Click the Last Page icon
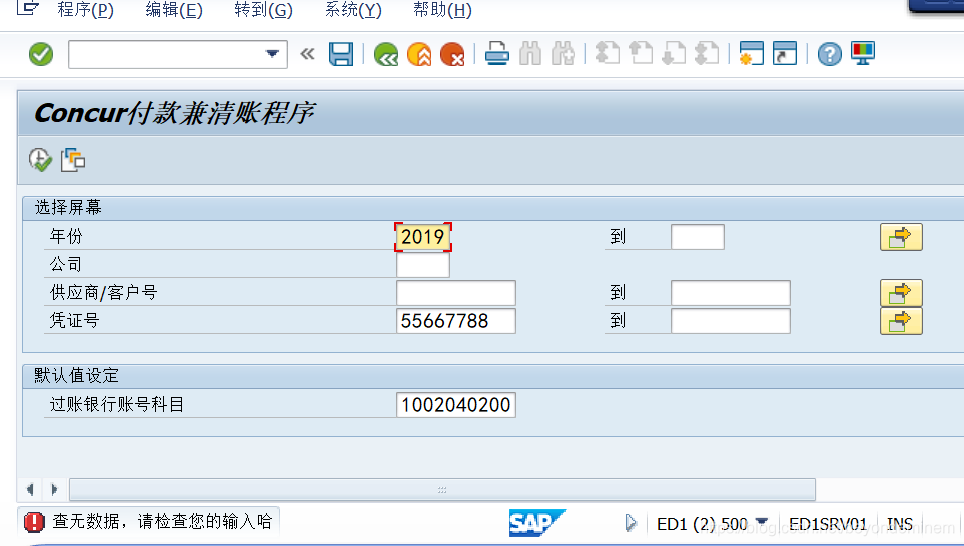The width and height of the screenshot is (964, 546). tap(707, 53)
